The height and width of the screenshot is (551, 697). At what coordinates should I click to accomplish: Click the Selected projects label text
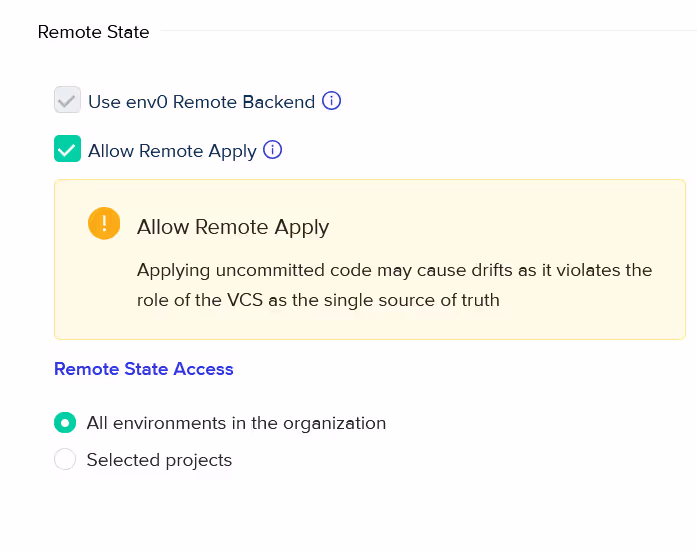click(160, 460)
